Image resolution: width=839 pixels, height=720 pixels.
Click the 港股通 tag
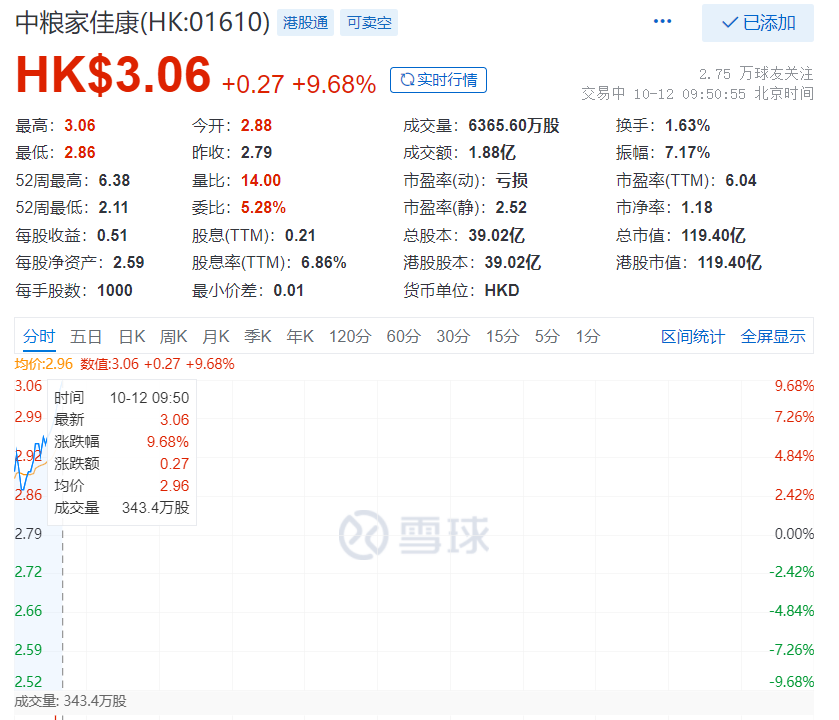coord(305,23)
